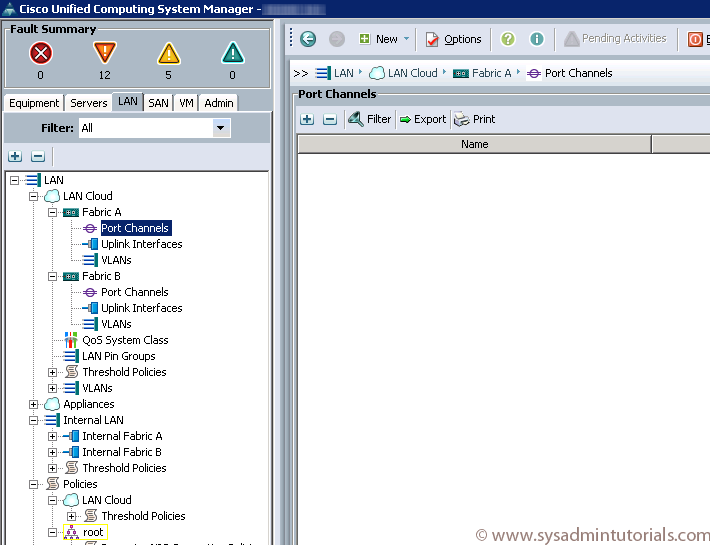Click the red Exit icon in toolbar
This screenshot has height=545, width=710.
click(695, 39)
